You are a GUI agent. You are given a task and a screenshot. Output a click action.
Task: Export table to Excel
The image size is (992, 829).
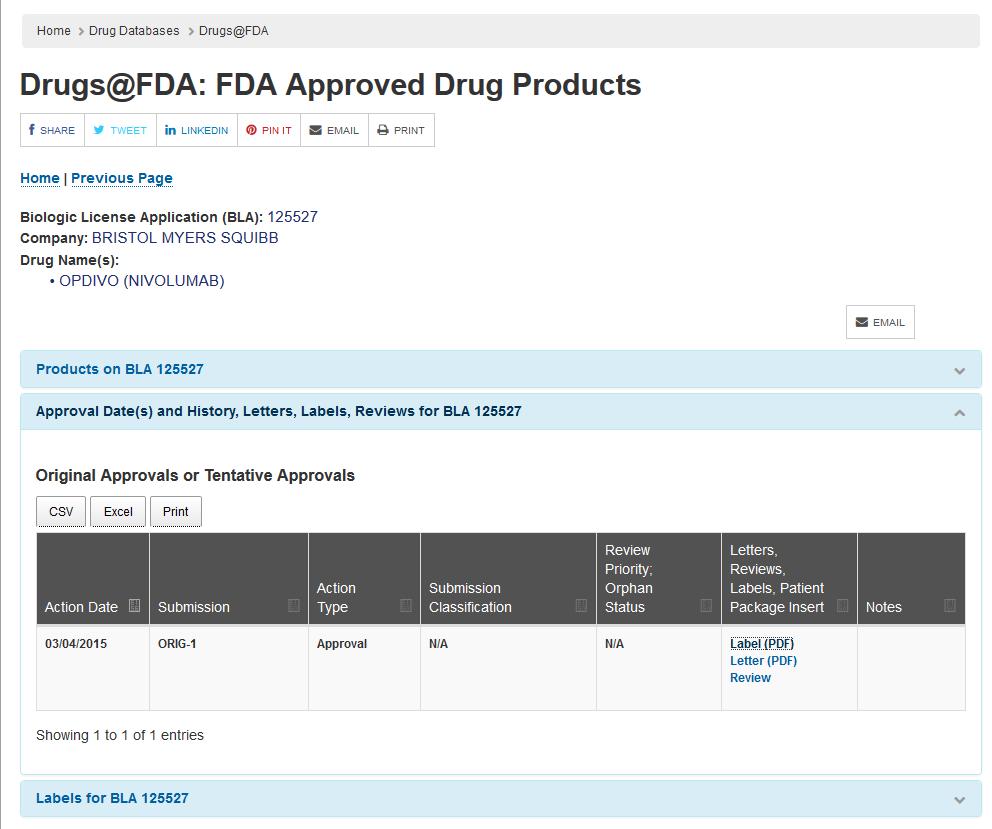118,511
